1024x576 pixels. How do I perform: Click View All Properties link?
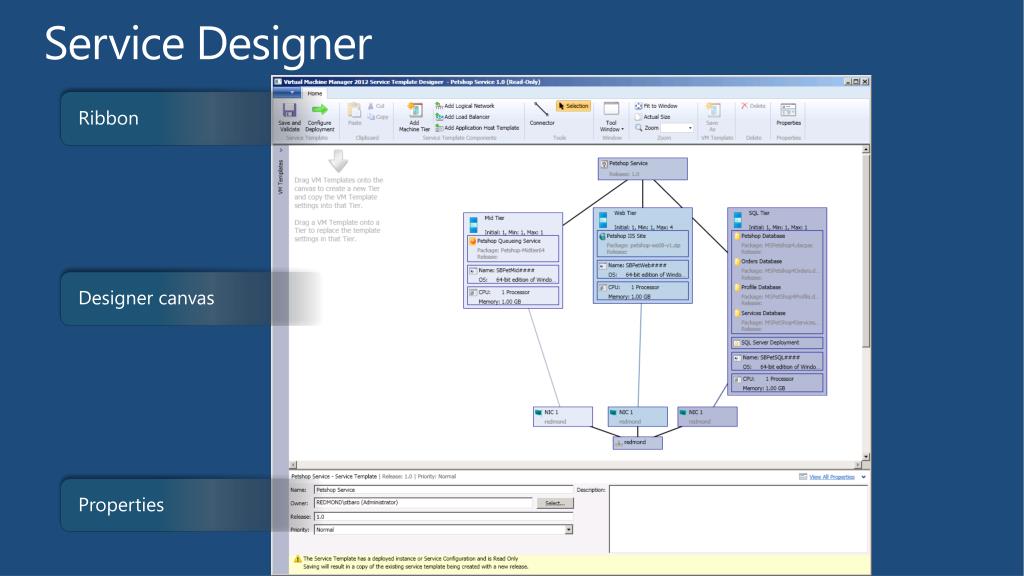[x=831, y=477]
